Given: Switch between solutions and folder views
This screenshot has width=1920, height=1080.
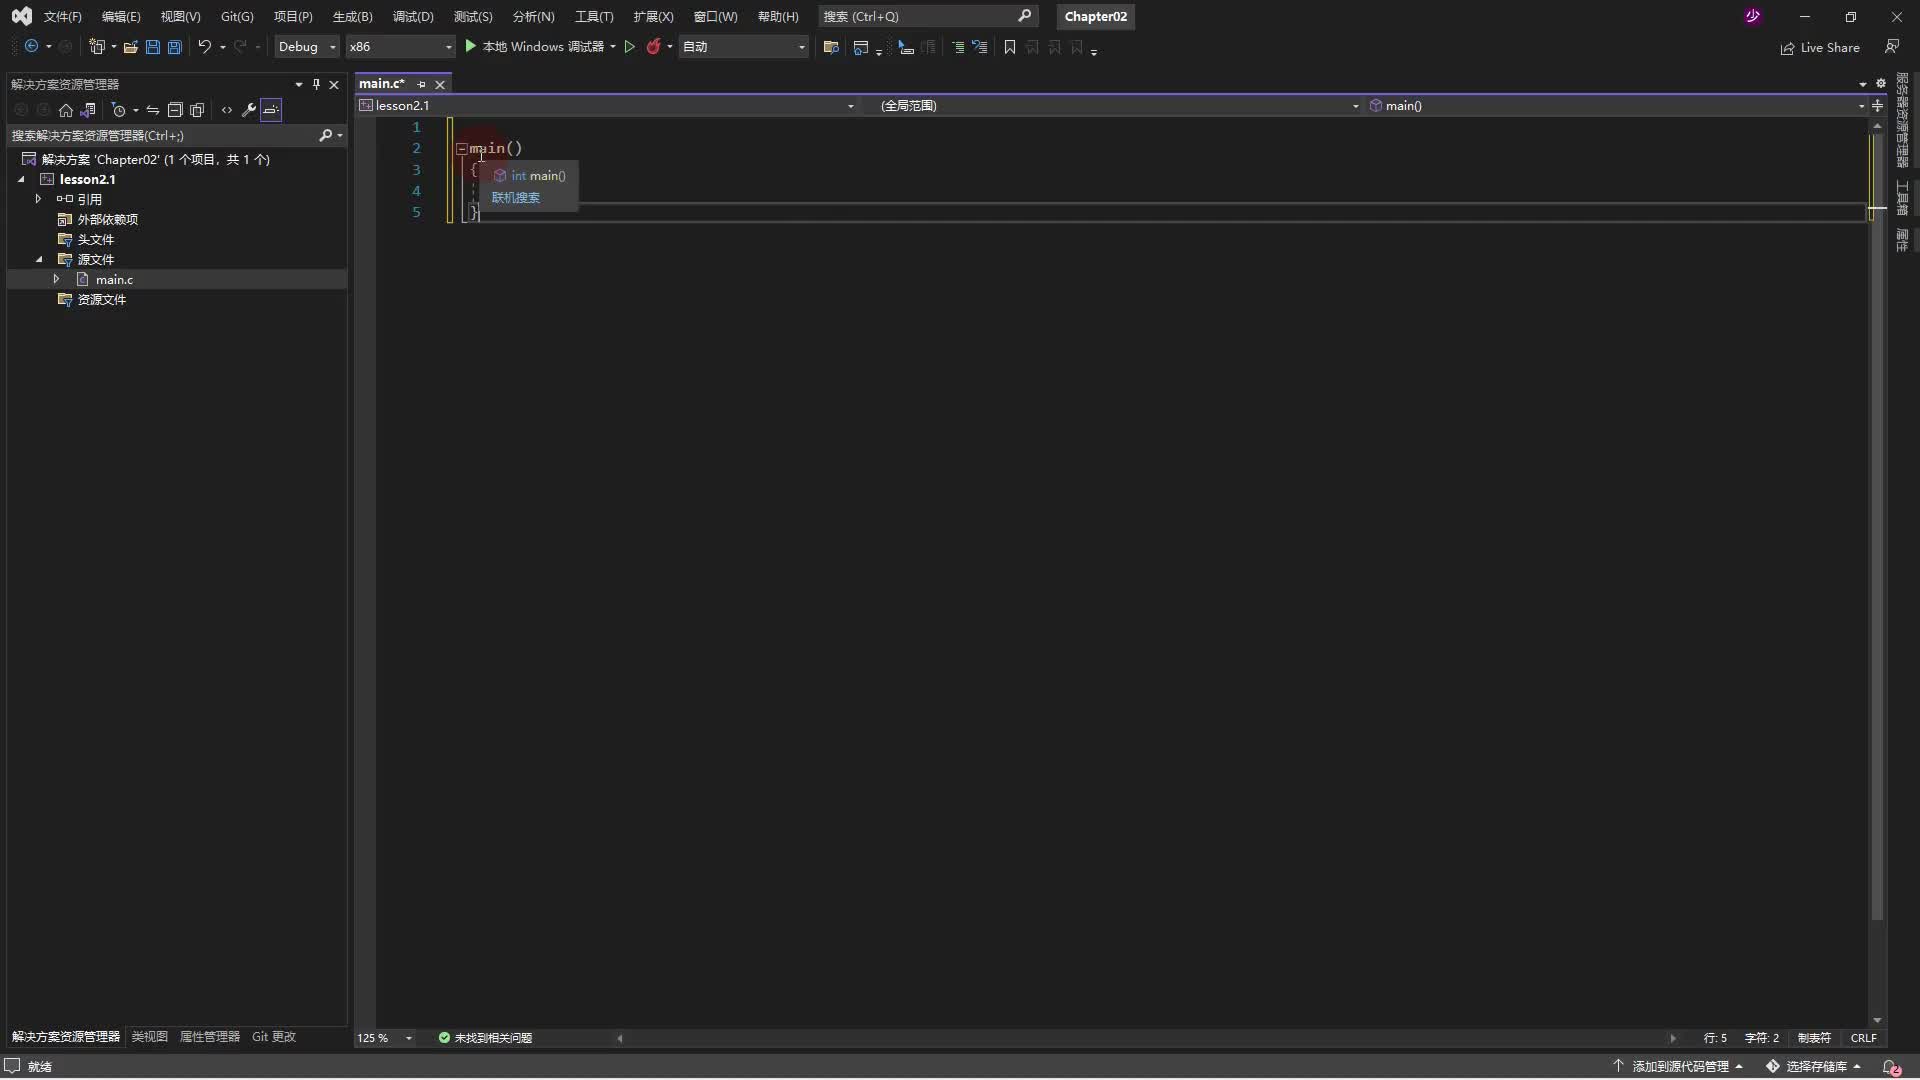Looking at the screenshot, I should [x=88, y=110].
